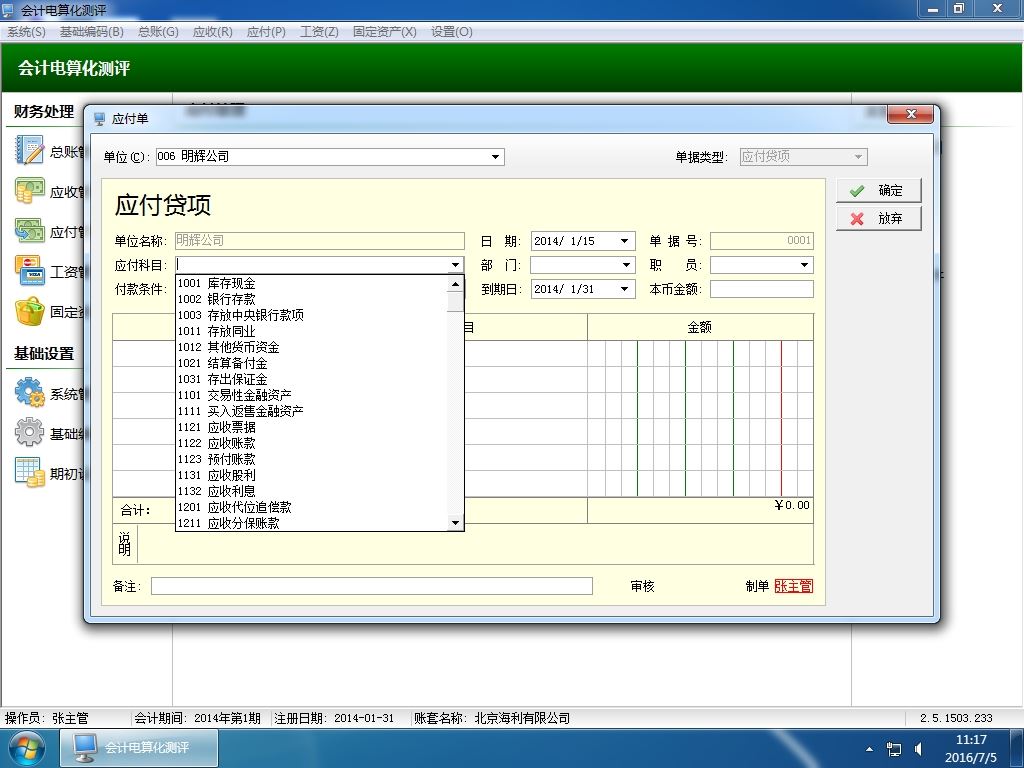Open the 基础编码(B) menu

[x=91, y=31]
